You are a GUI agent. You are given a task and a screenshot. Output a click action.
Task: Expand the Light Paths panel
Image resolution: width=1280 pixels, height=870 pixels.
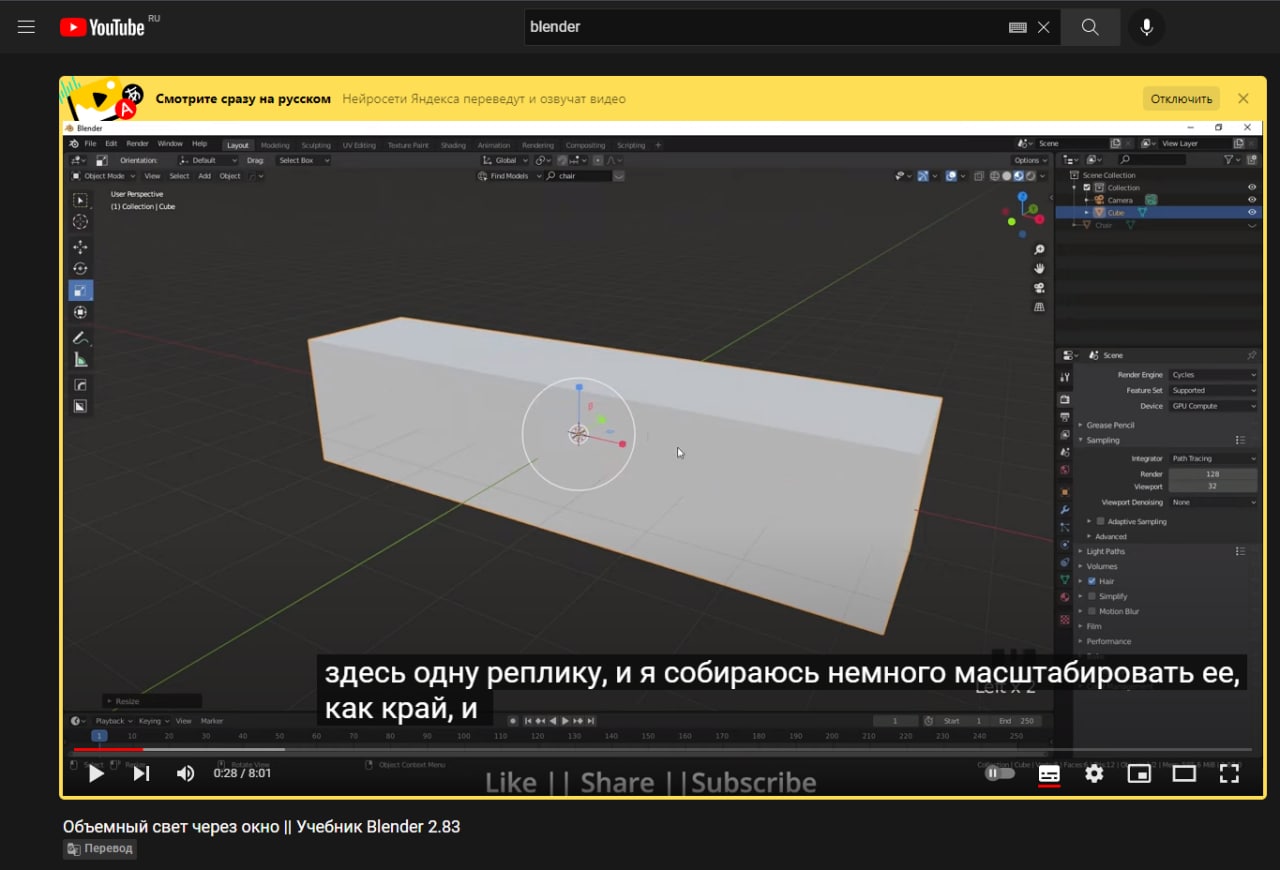click(x=1104, y=551)
